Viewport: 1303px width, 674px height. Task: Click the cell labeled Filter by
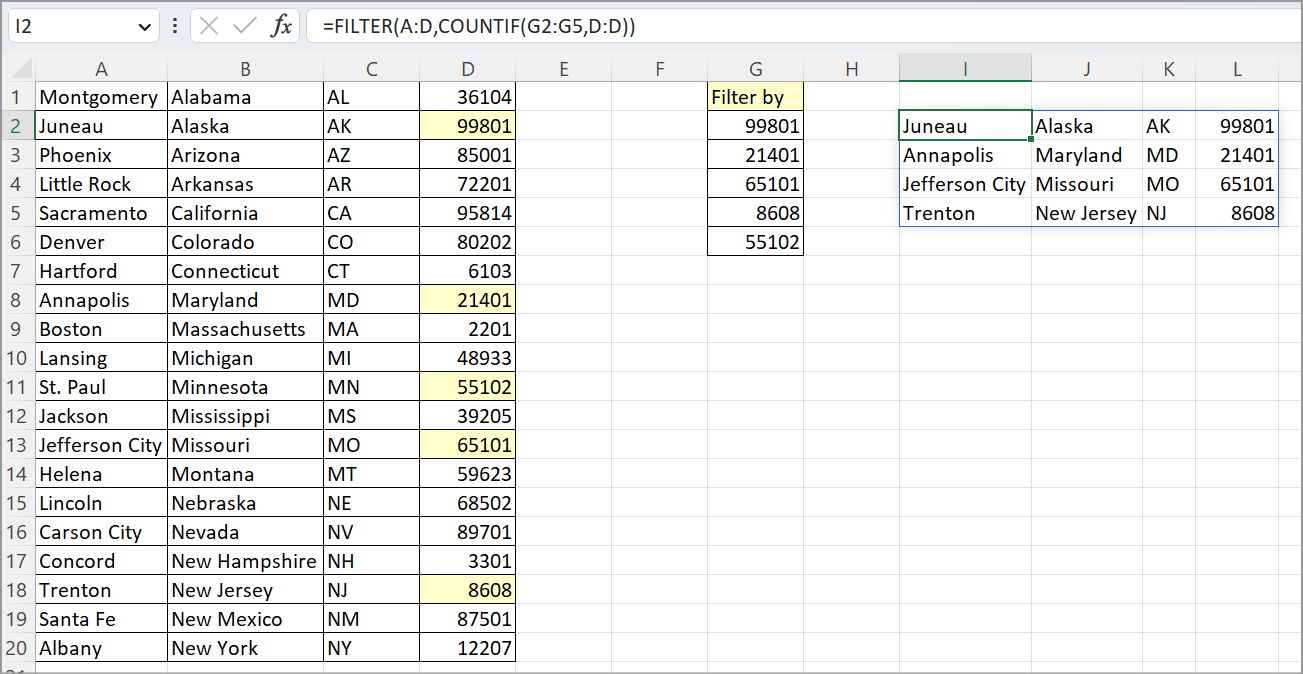755,97
